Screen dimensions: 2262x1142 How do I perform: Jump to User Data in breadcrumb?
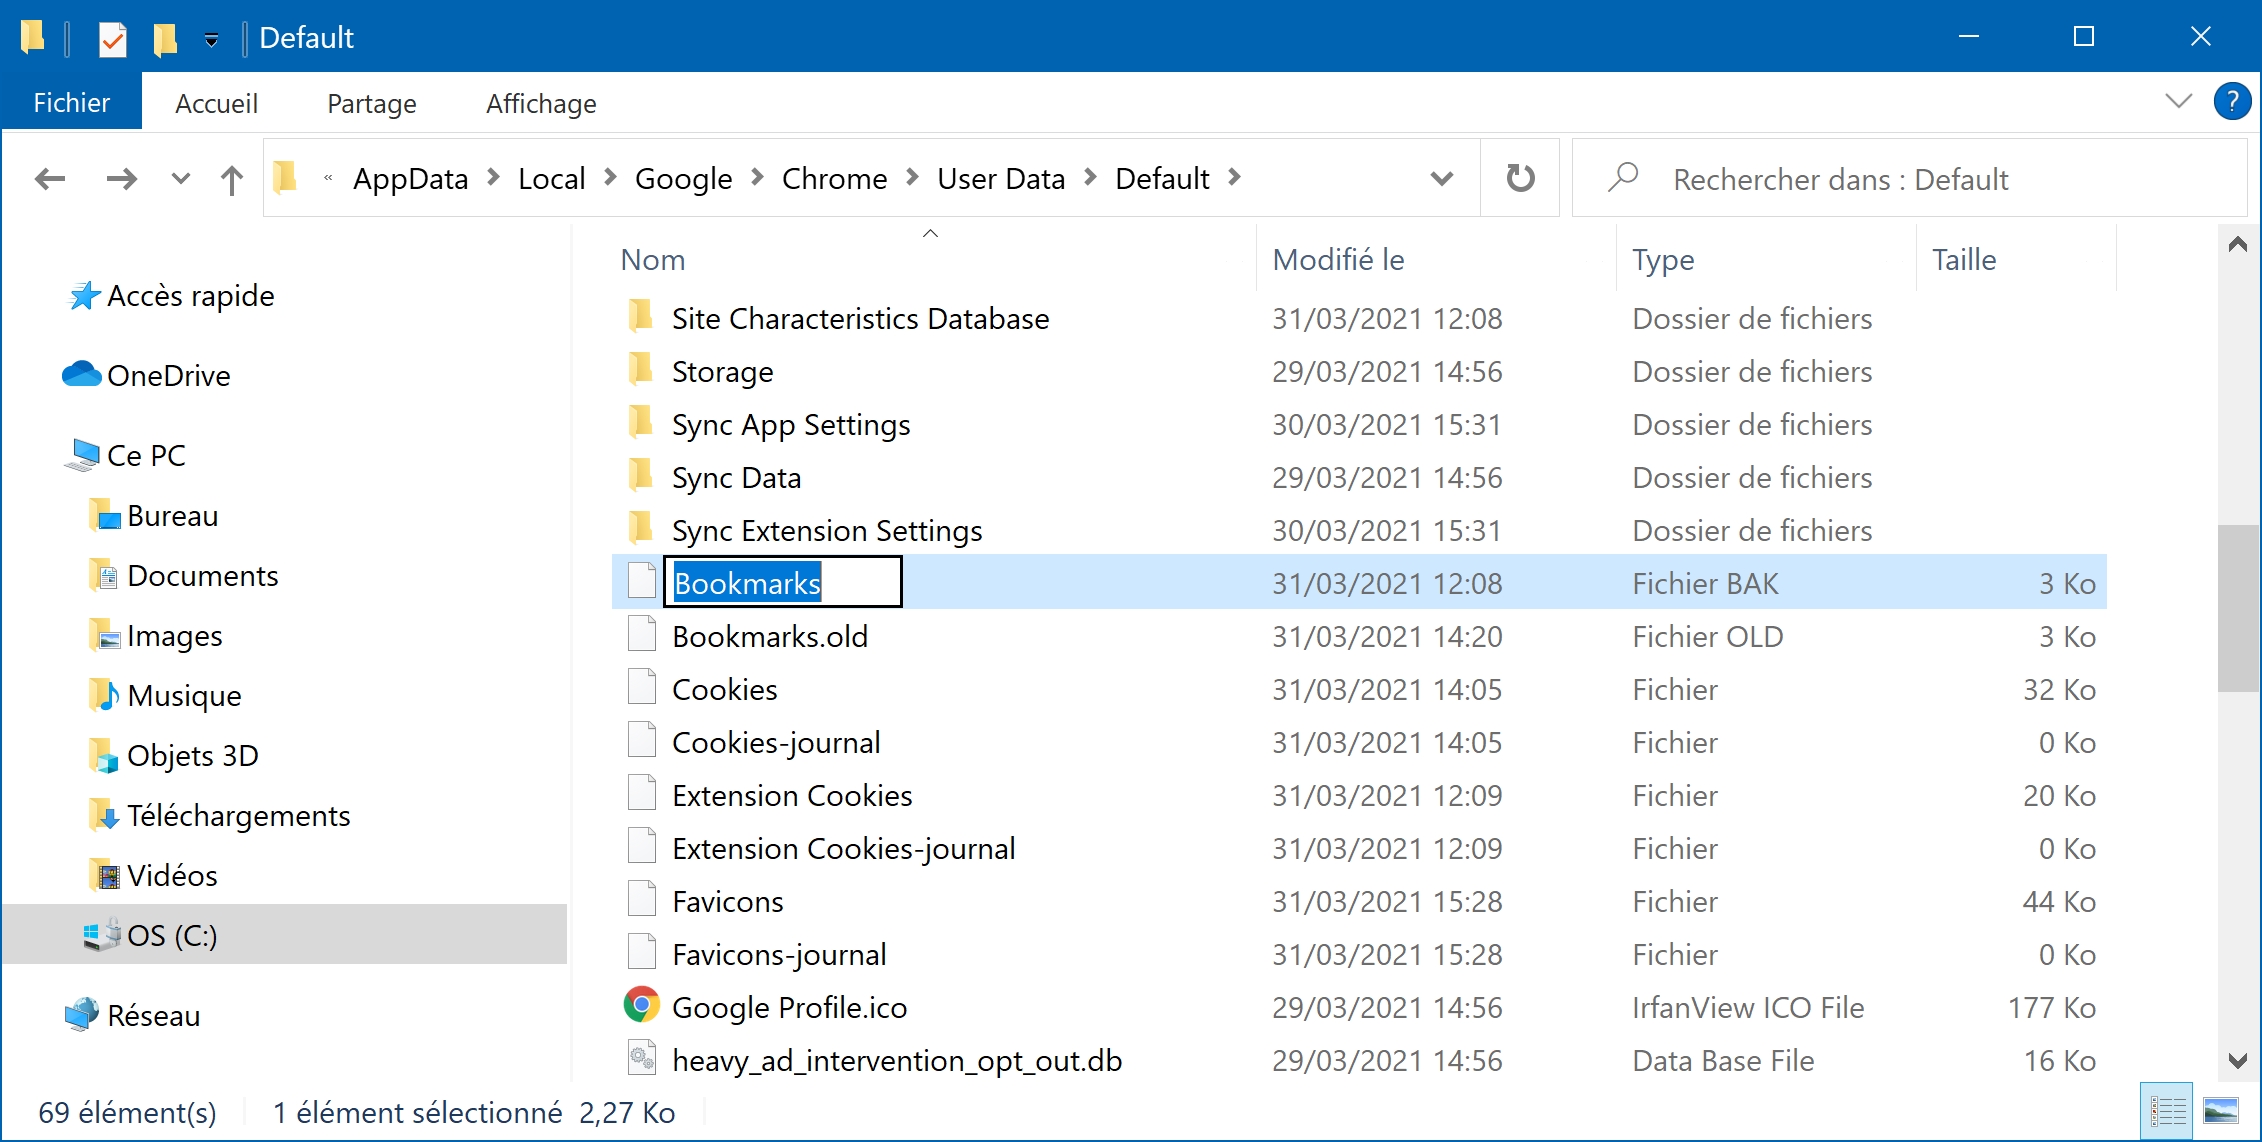1001,179
